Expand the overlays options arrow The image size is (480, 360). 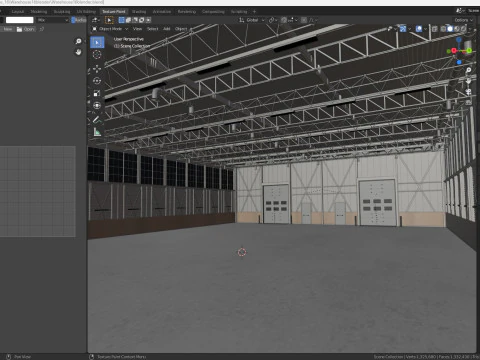pos(426,29)
